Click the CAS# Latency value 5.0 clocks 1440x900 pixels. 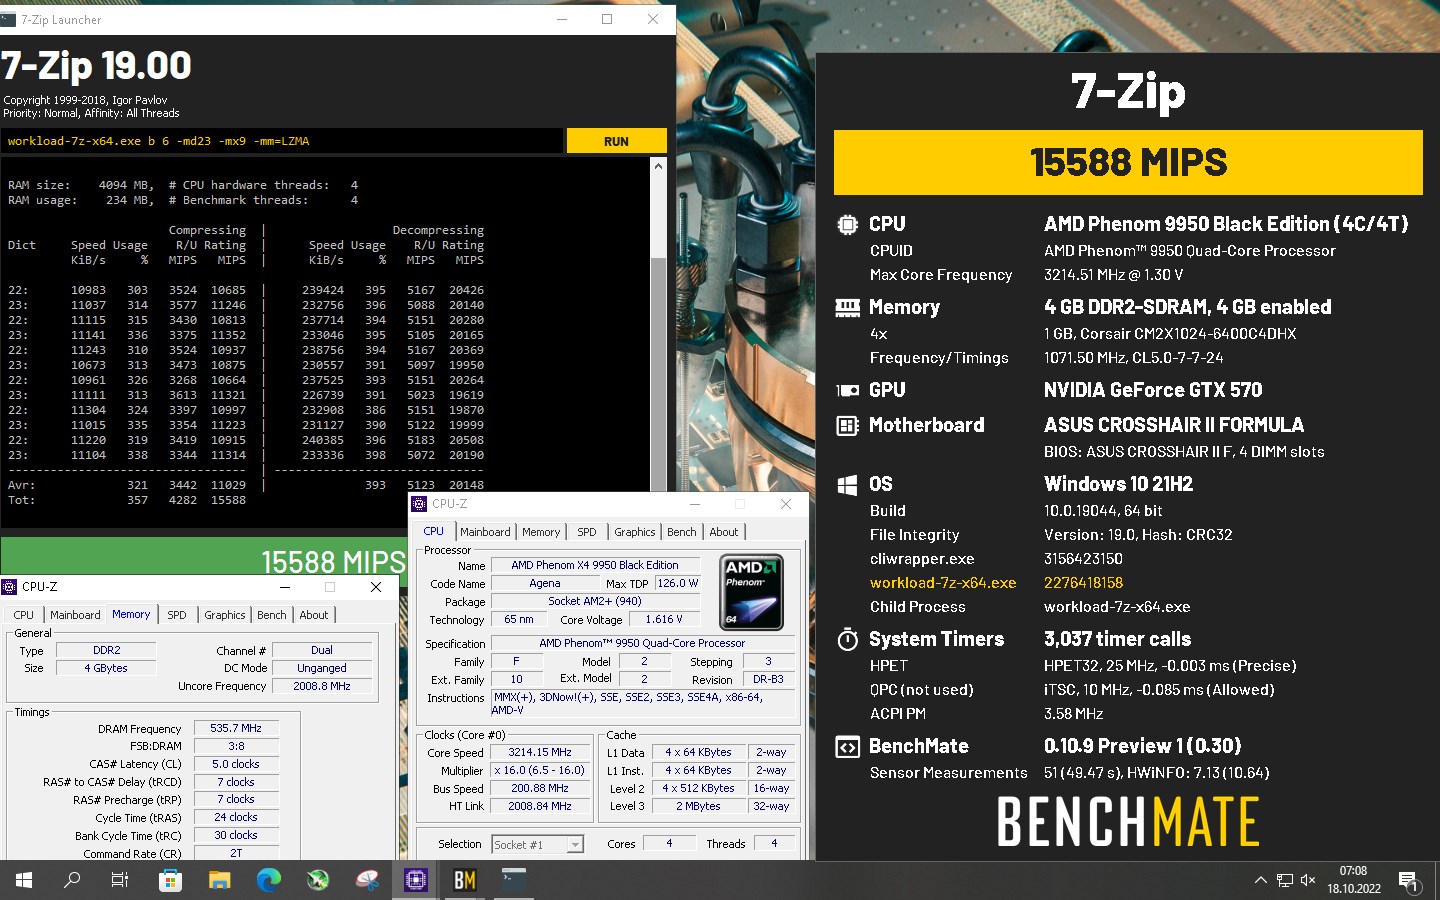(x=236, y=764)
